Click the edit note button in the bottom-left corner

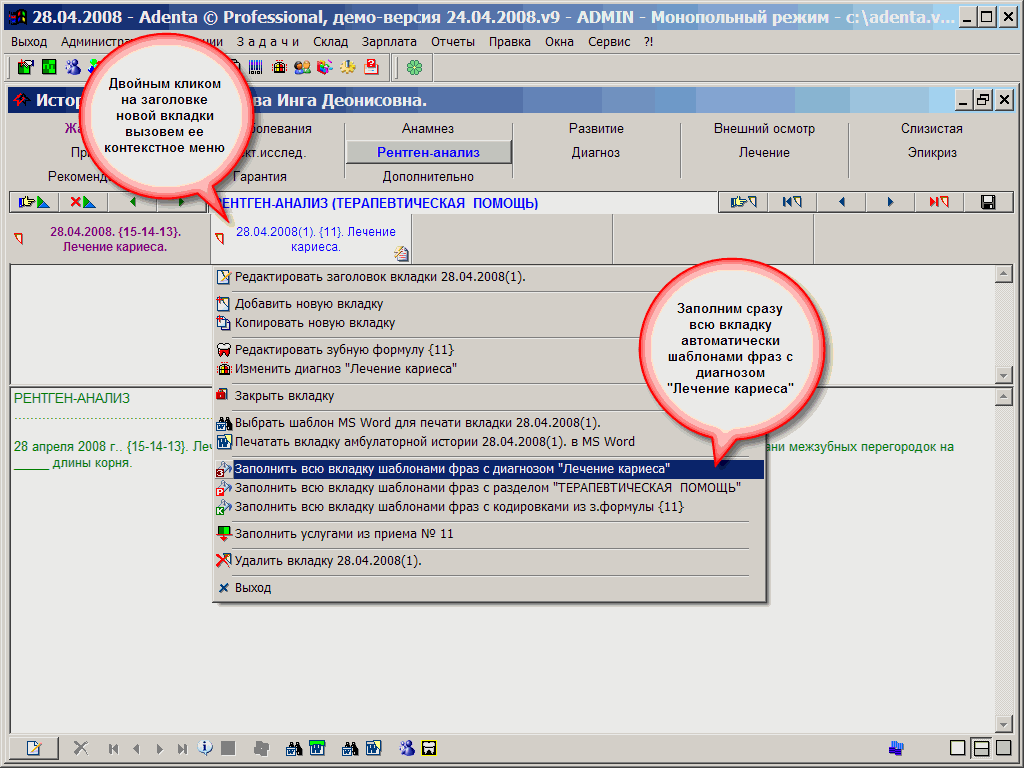(x=34, y=747)
